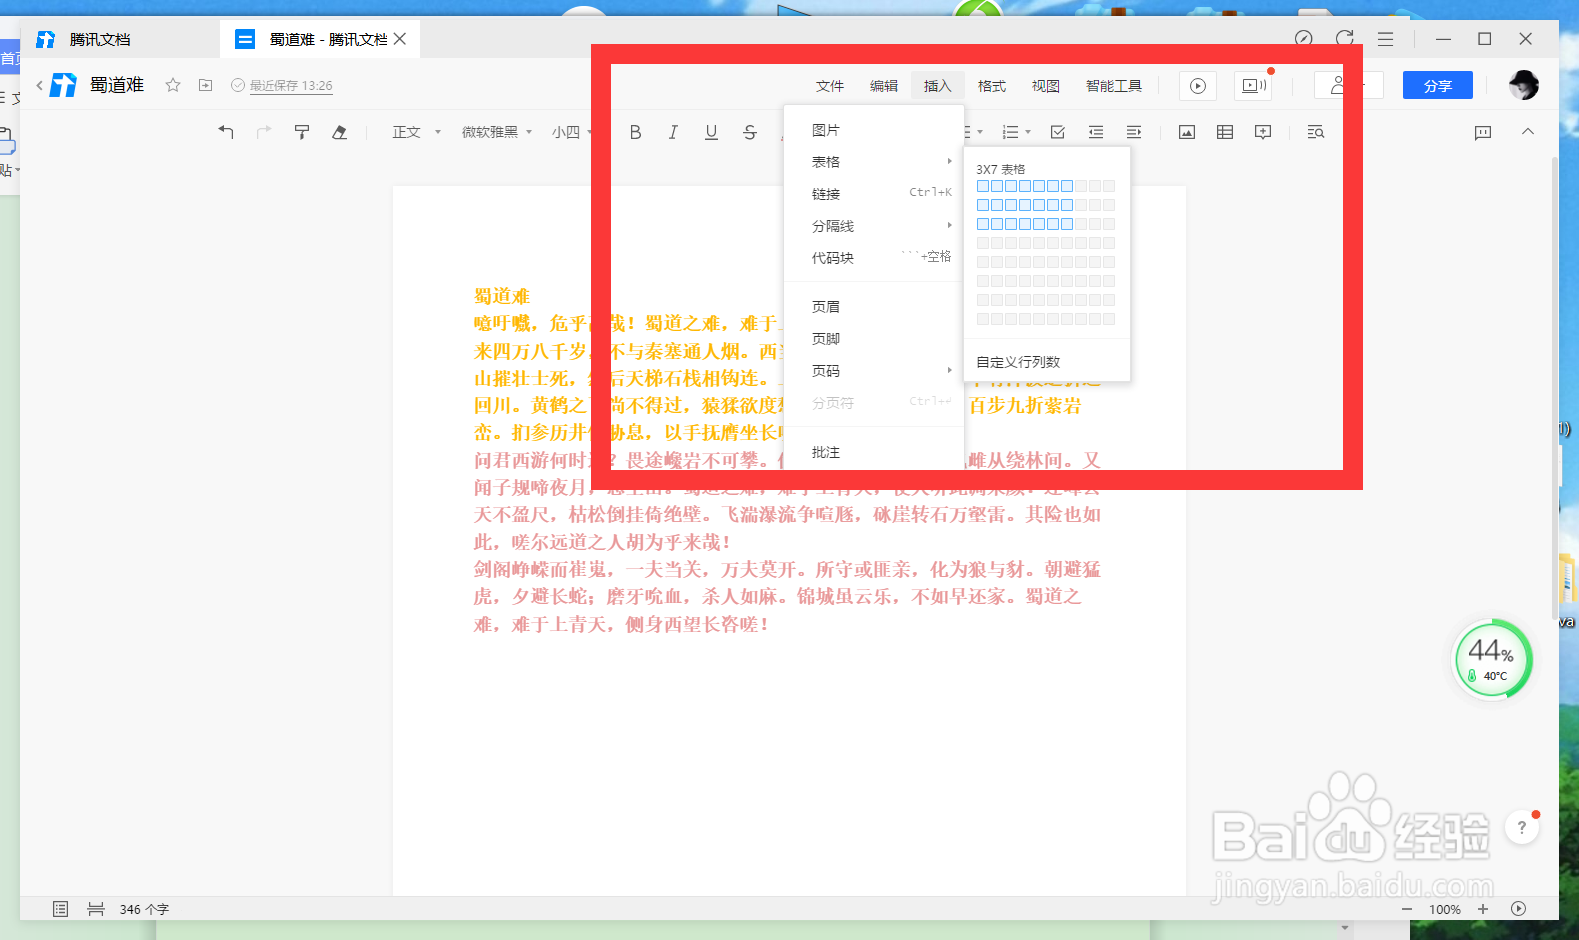Open the 小四 font size dropdown

click(x=572, y=132)
